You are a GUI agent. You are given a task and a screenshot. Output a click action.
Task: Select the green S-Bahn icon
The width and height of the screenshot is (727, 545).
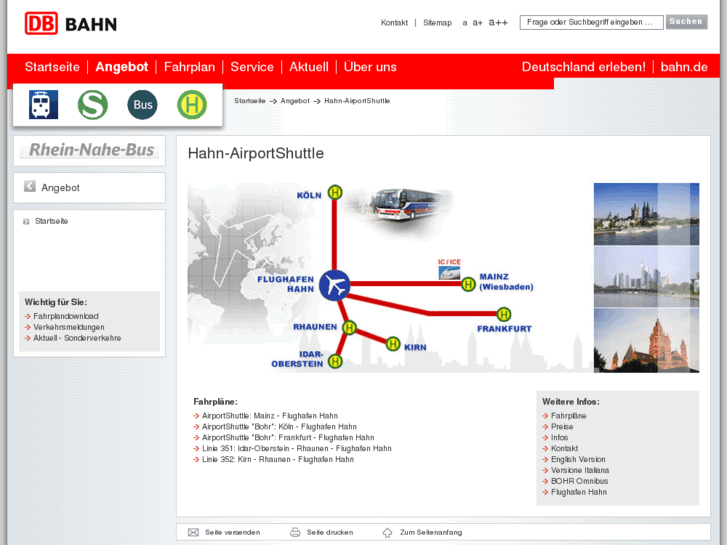93,104
